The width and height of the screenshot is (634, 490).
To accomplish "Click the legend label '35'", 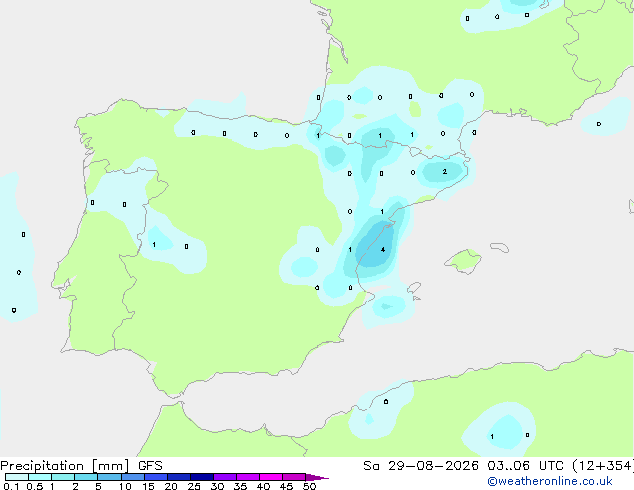I will coord(240,486).
